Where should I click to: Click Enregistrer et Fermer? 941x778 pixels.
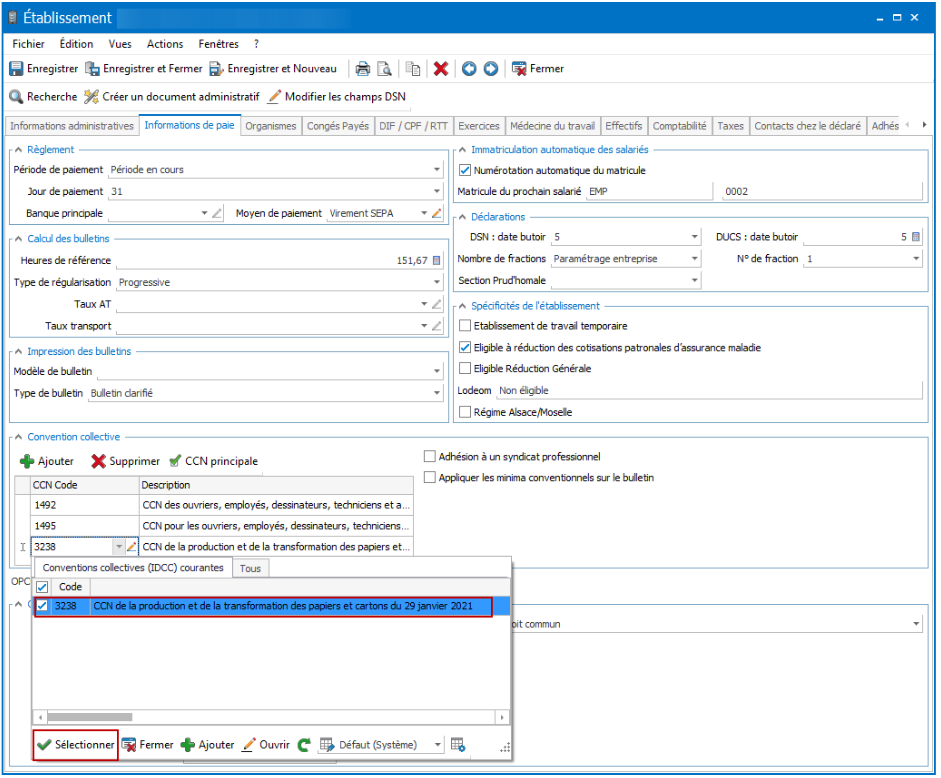(144, 69)
